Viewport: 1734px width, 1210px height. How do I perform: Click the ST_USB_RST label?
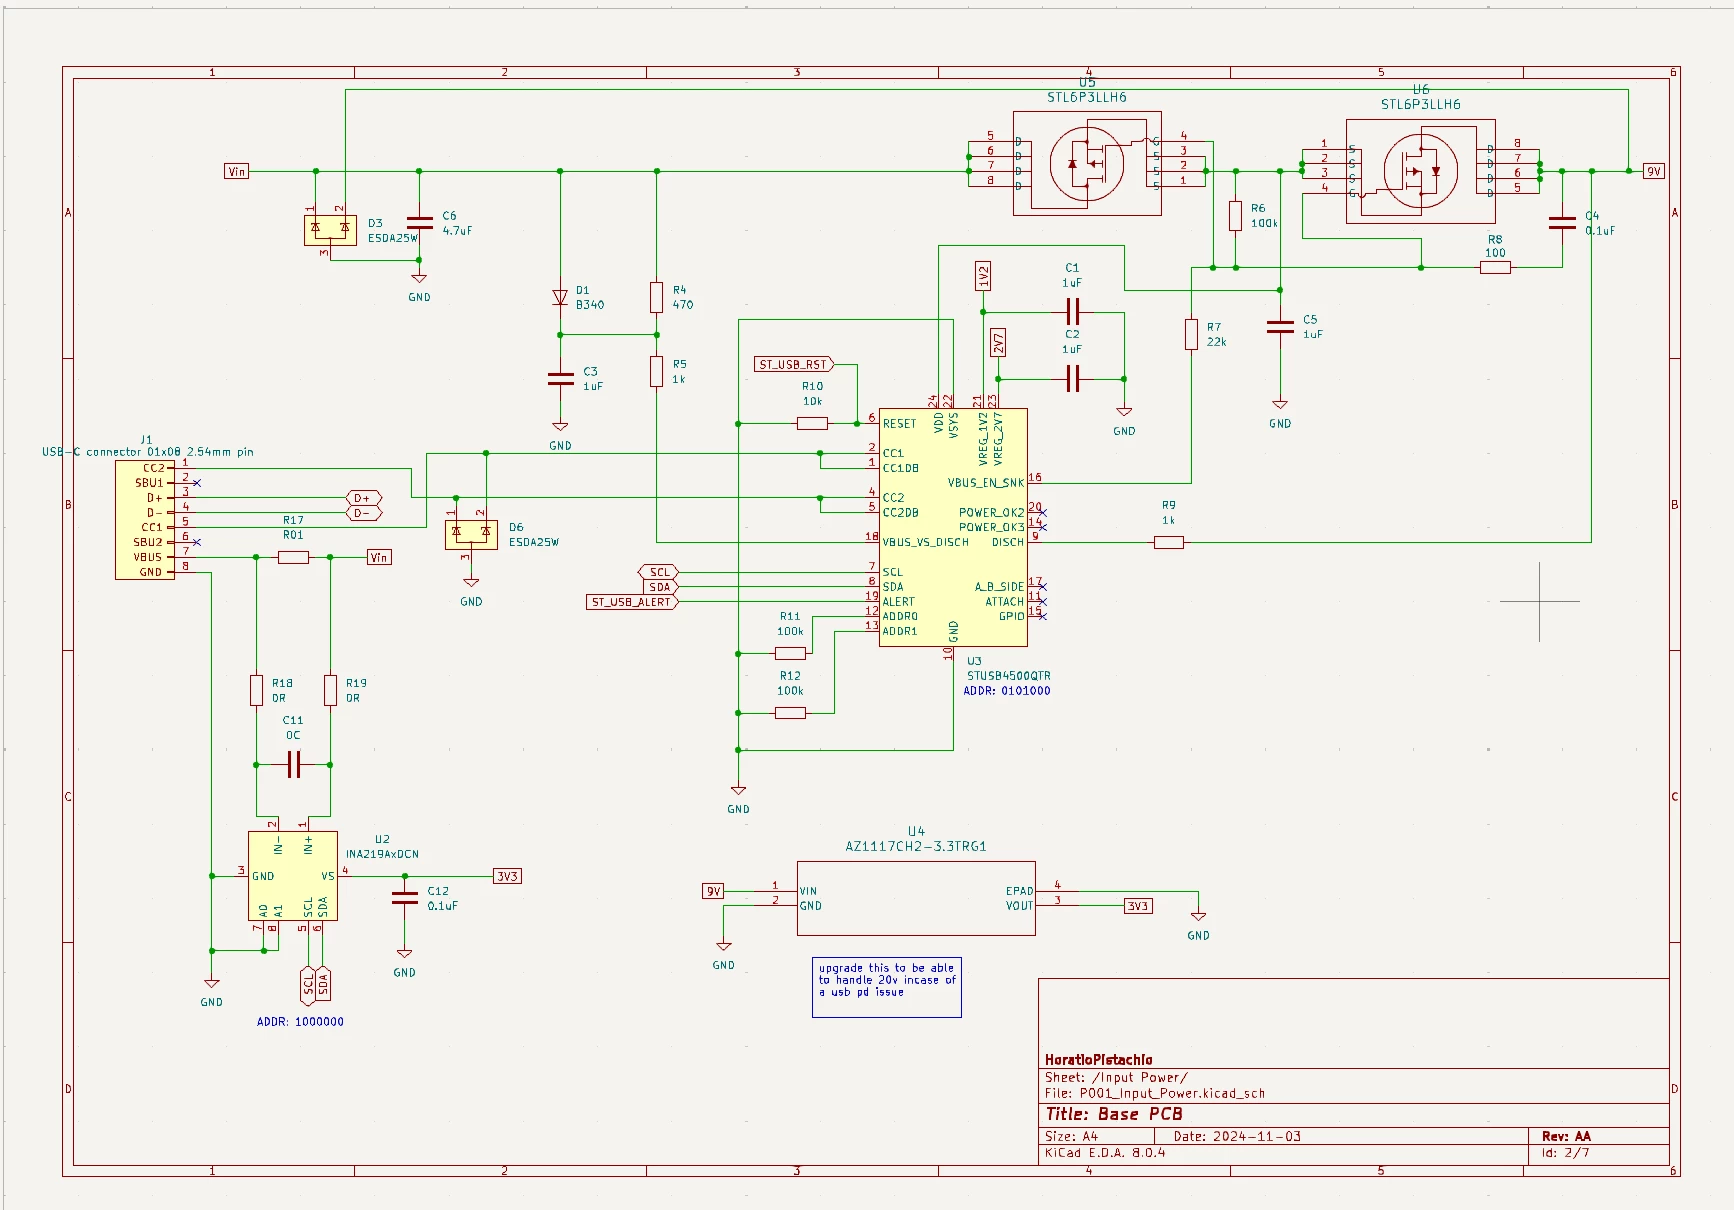(793, 364)
